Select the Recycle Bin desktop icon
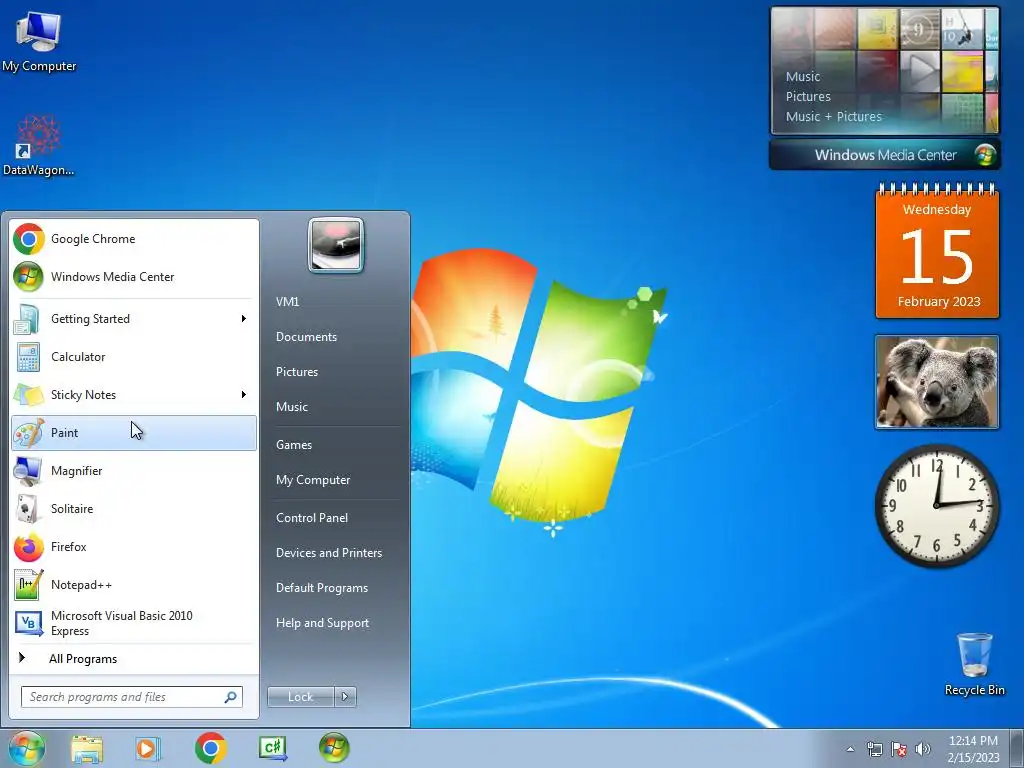1024x768 pixels. coord(974,664)
